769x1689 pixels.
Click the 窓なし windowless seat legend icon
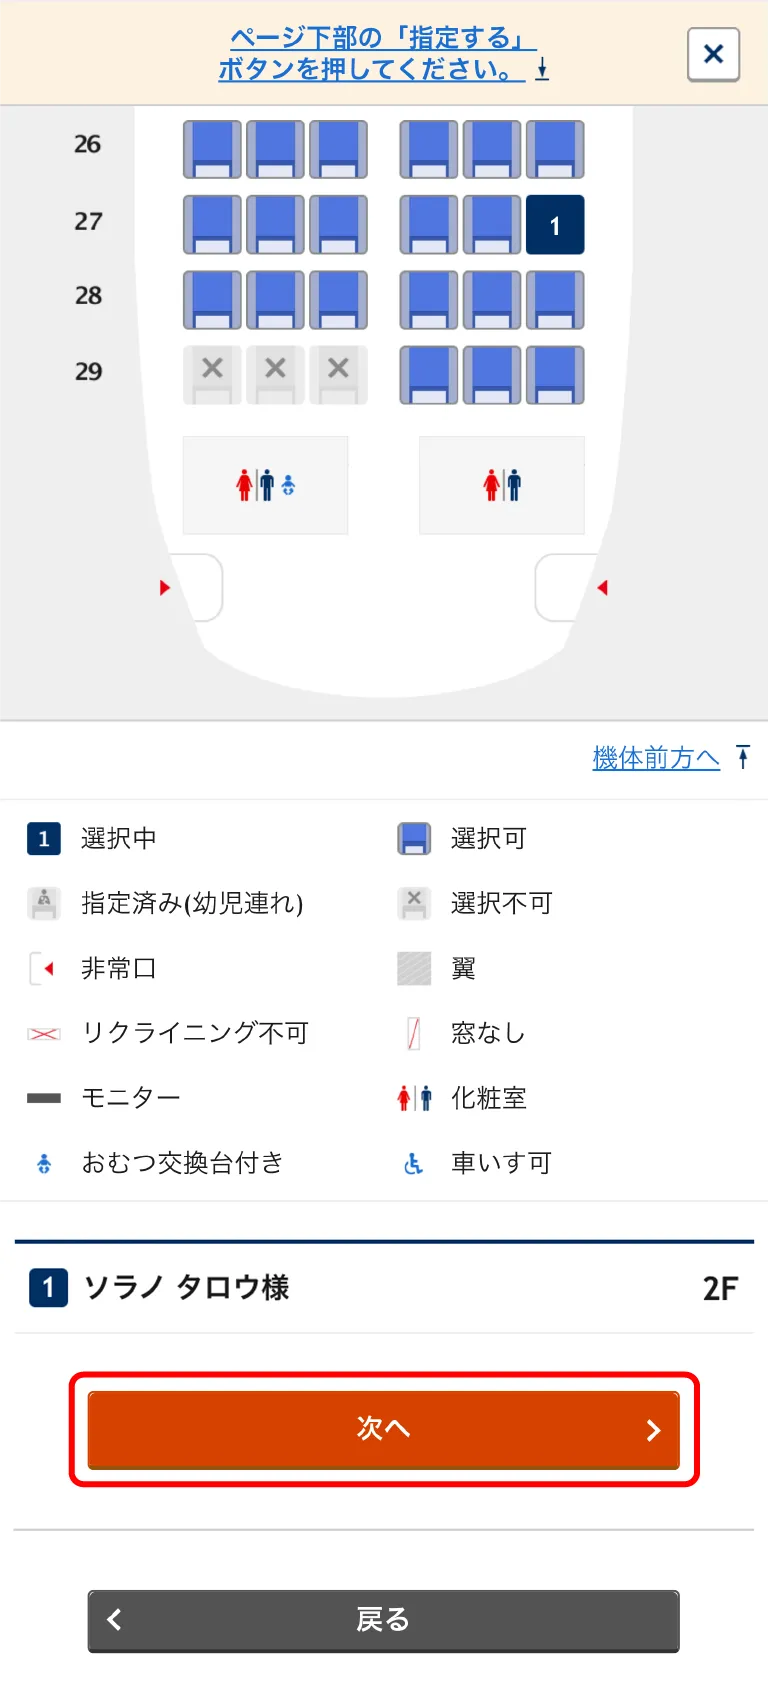coord(412,1032)
